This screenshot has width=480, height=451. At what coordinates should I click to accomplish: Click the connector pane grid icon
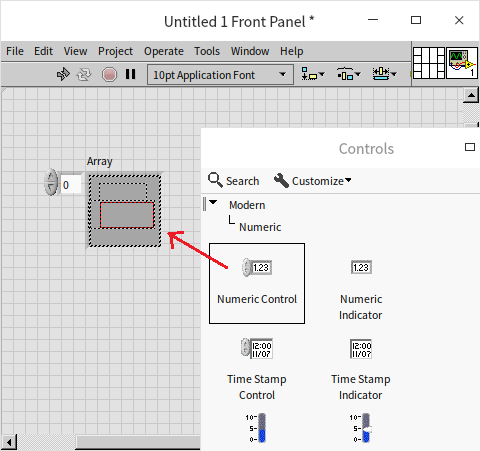(429, 63)
